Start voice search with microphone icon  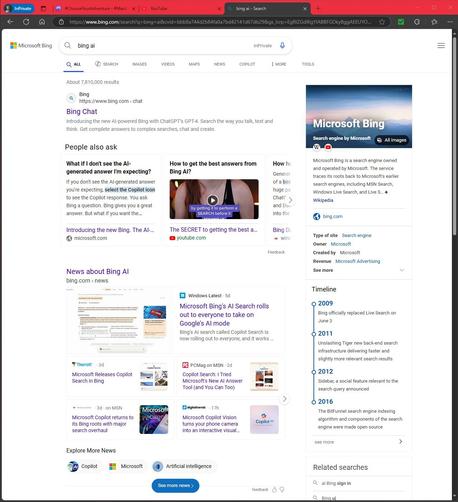(x=282, y=45)
